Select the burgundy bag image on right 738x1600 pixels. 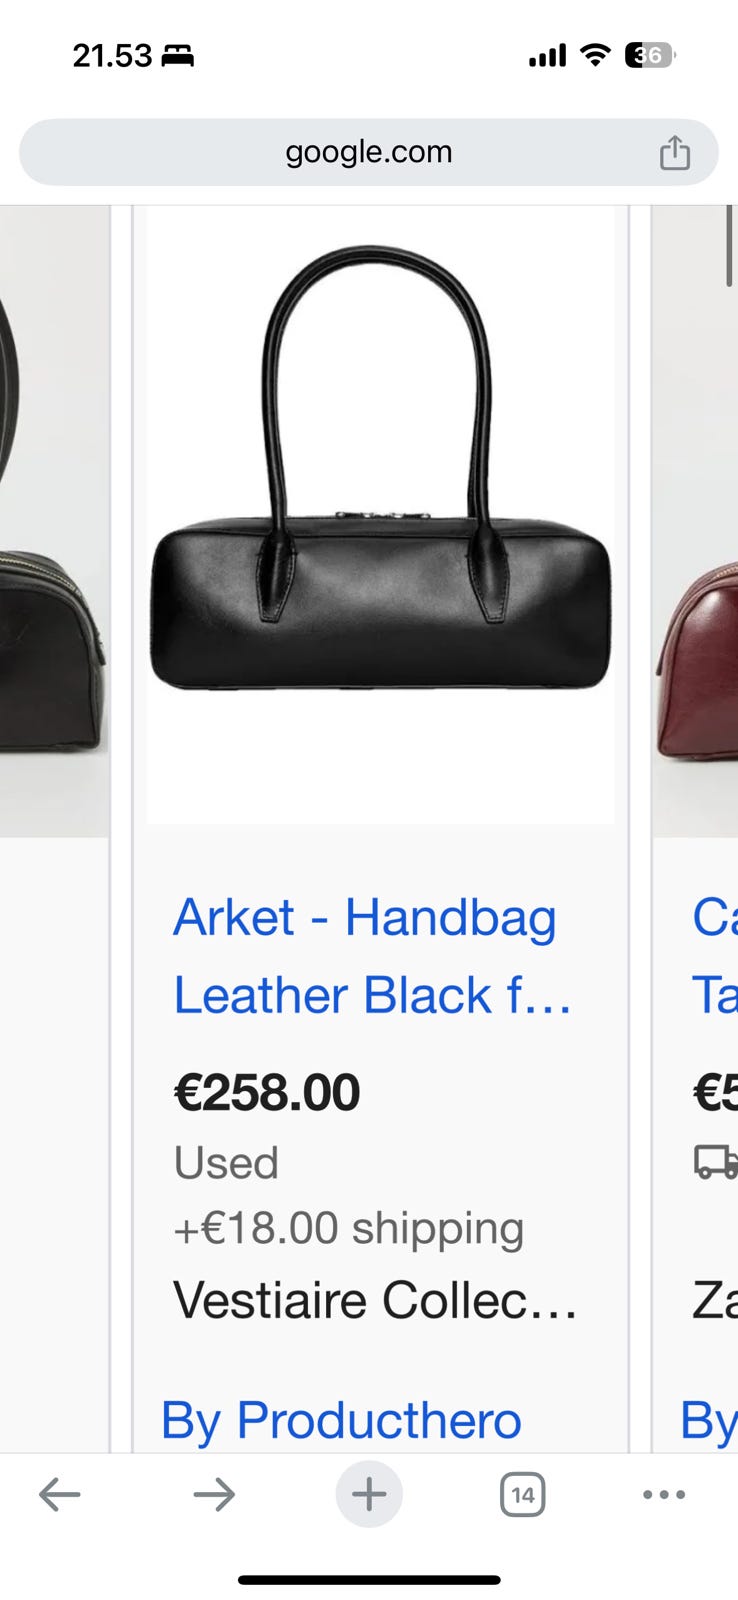point(696,521)
